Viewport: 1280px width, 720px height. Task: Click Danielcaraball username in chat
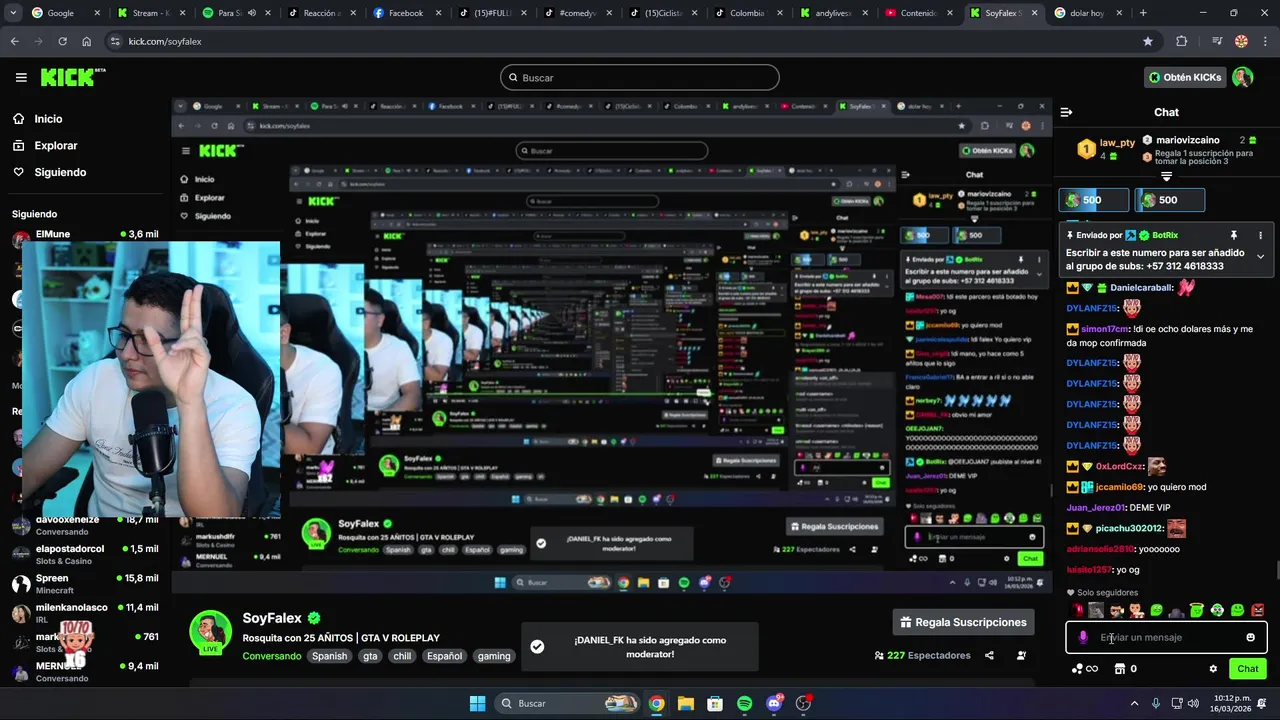(x=1142, y=287)
